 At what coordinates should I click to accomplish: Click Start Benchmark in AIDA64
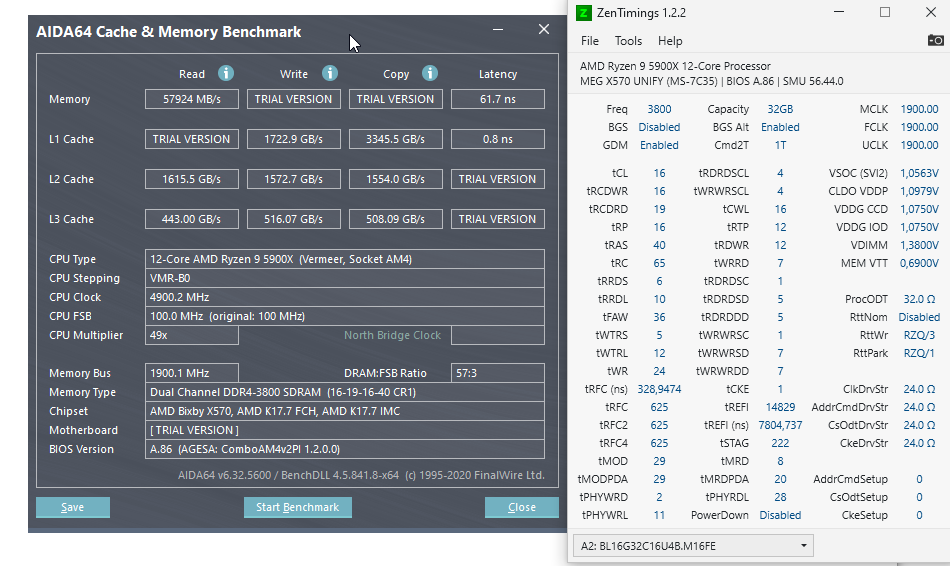tap(297, 507)
